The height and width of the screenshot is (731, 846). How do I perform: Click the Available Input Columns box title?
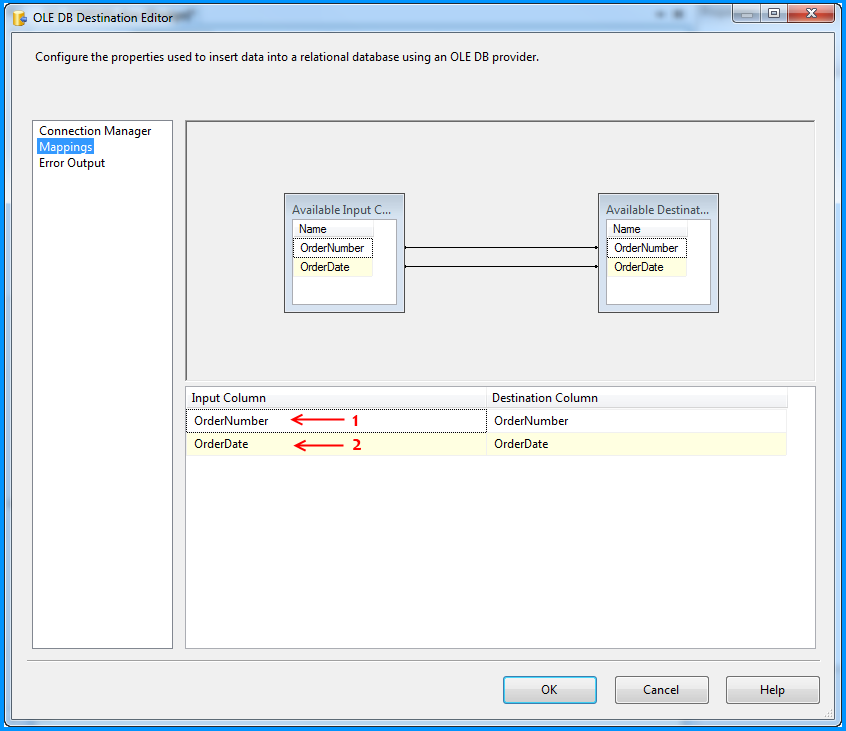(342, 210)
